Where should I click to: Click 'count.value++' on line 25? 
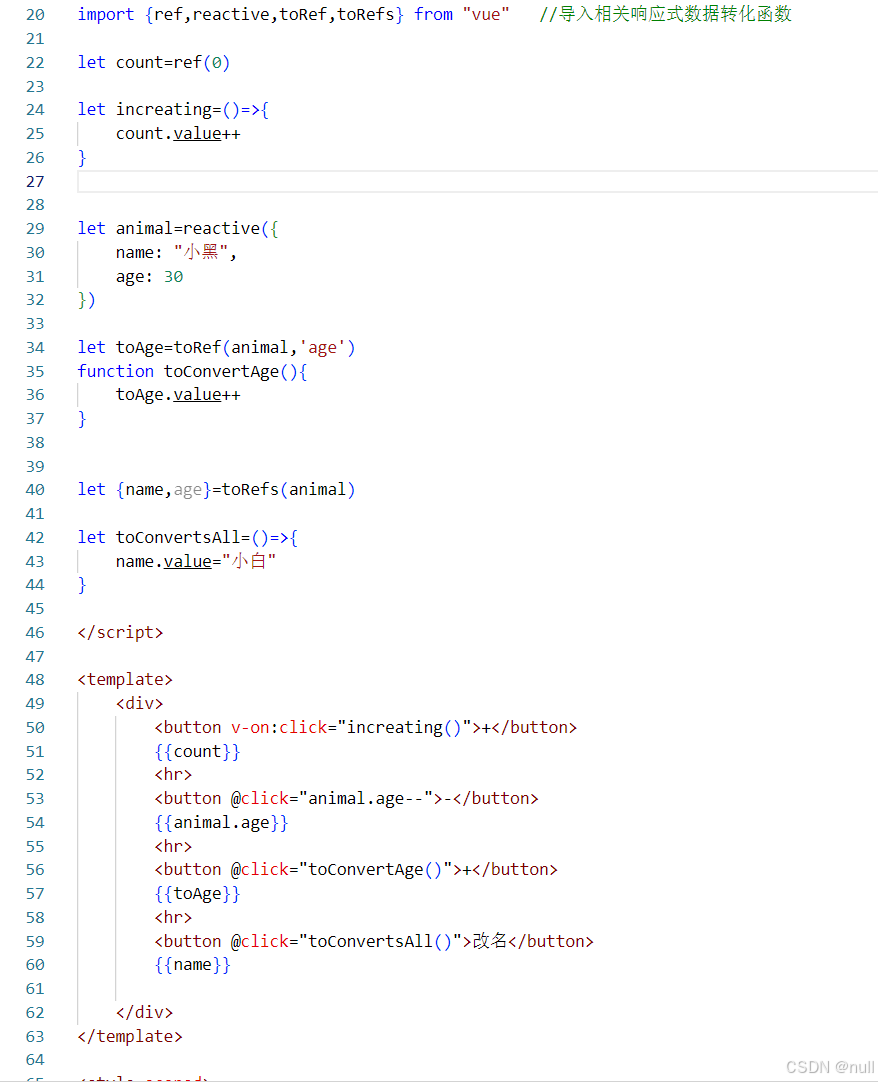(x=178, y=134)
